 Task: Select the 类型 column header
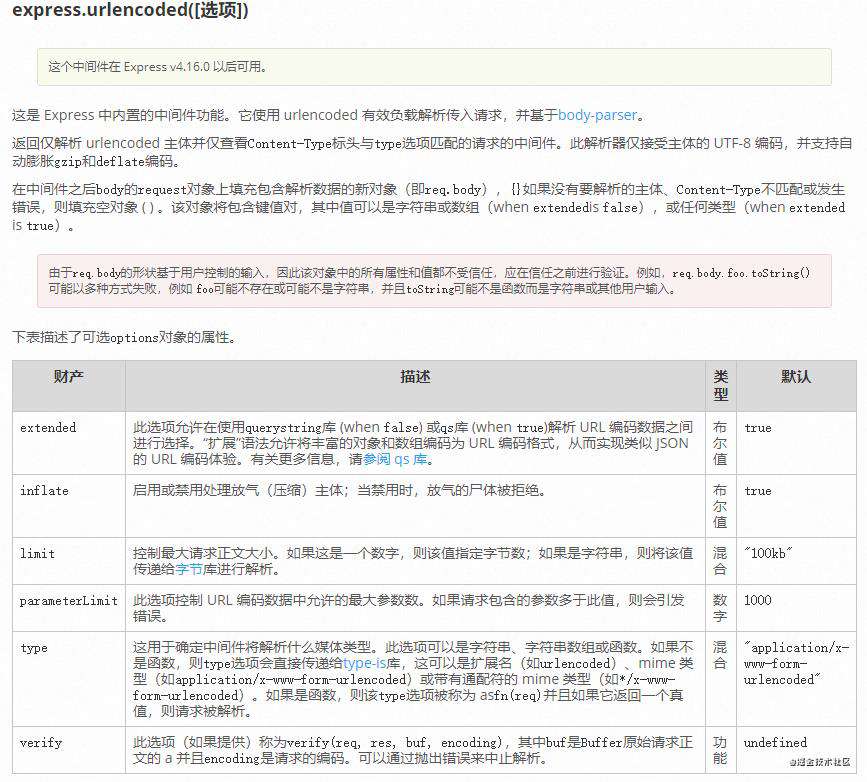pos(720,385)
